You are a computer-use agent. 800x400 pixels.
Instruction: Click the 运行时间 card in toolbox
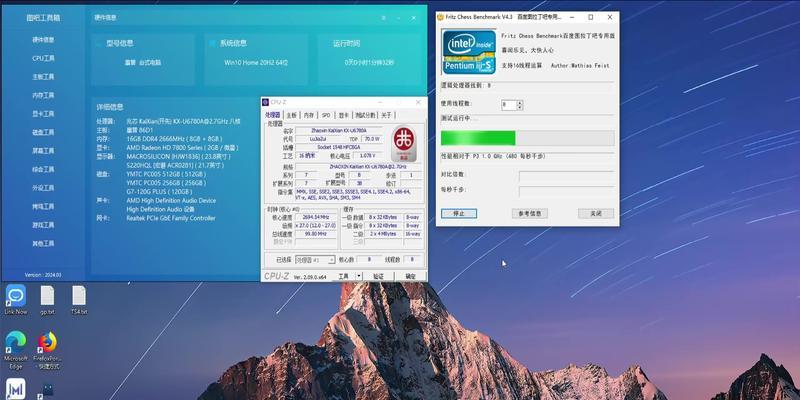click(x=369, y=60)
